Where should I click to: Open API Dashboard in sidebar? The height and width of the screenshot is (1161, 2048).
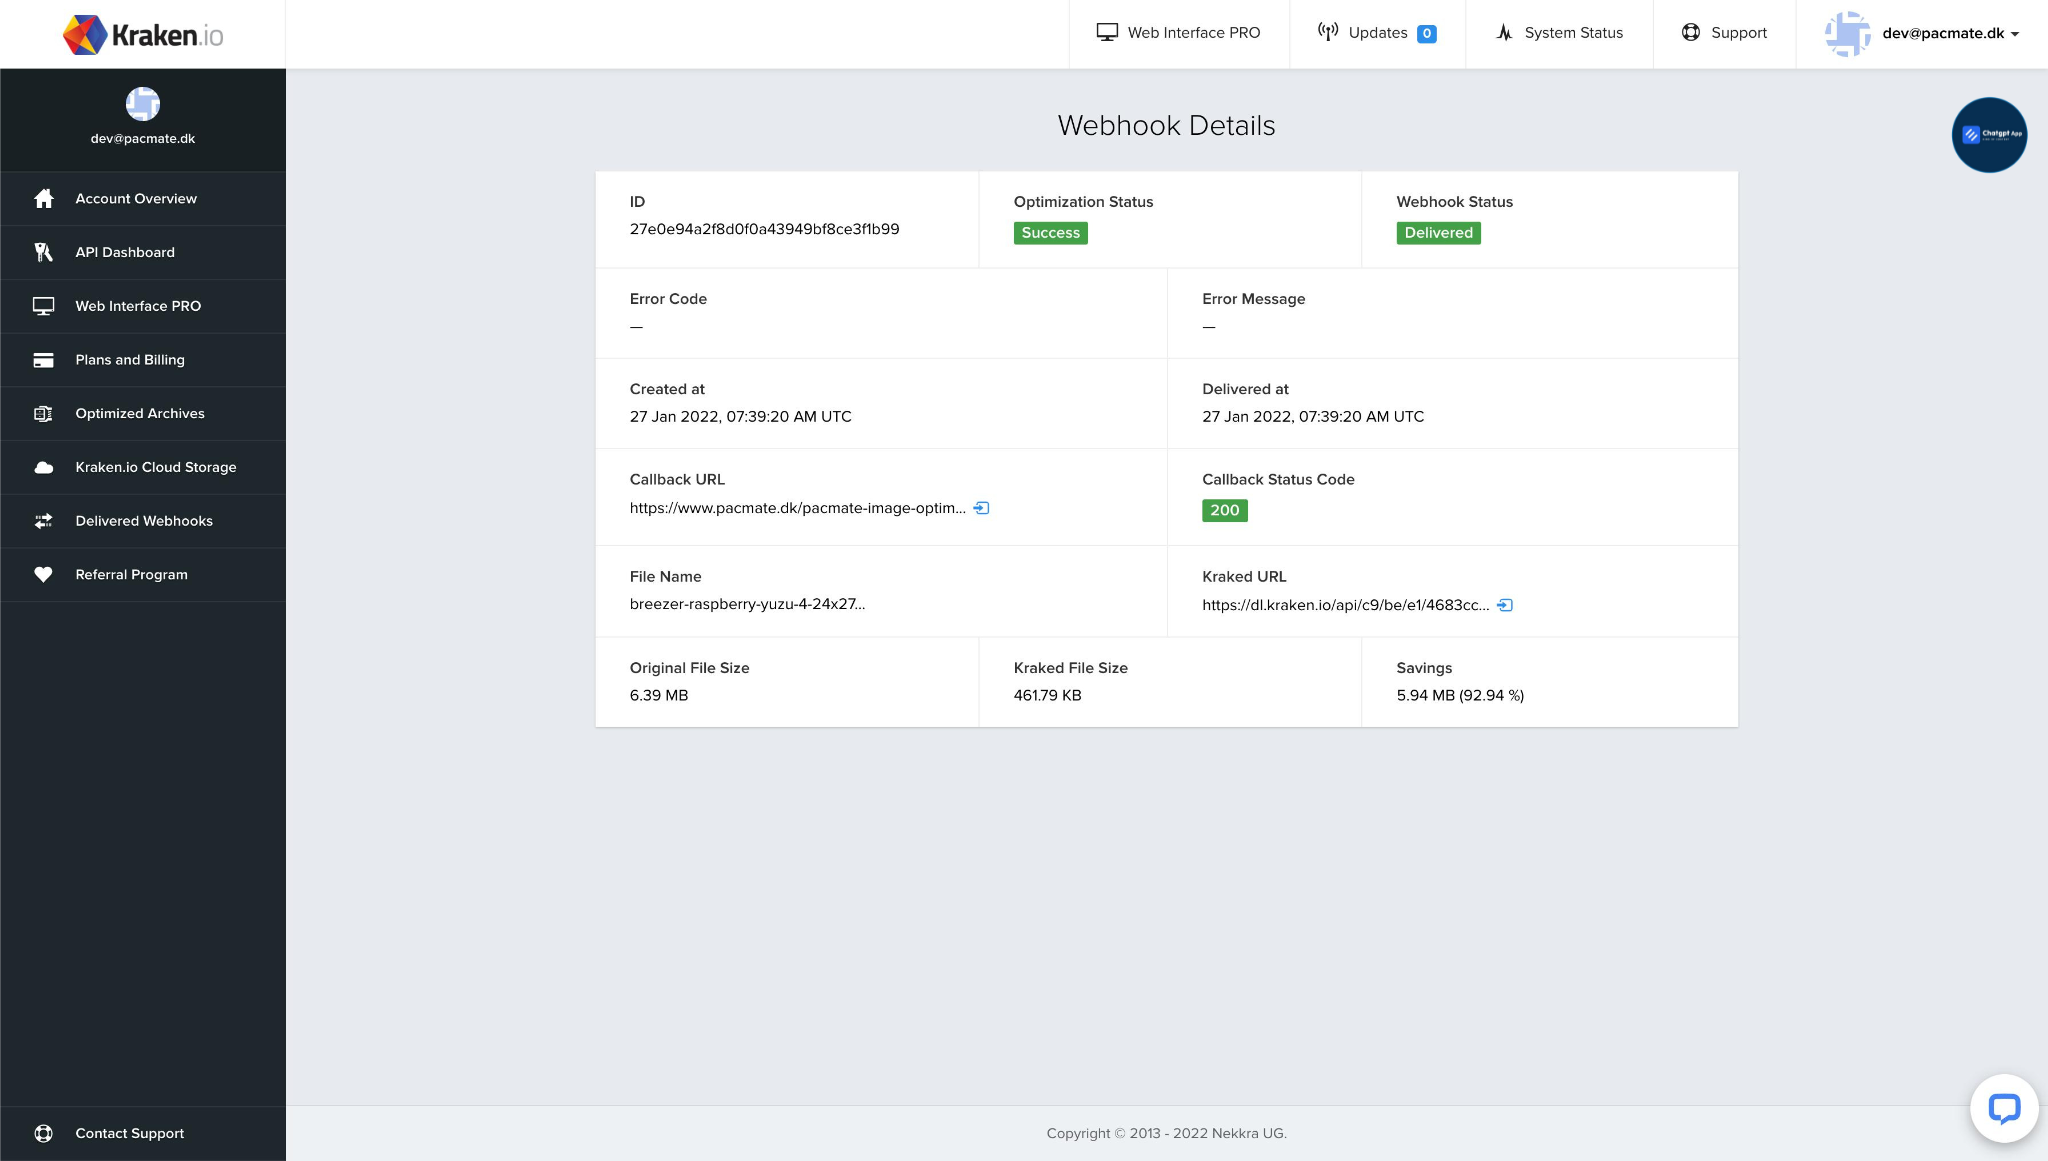click(143, 252)
